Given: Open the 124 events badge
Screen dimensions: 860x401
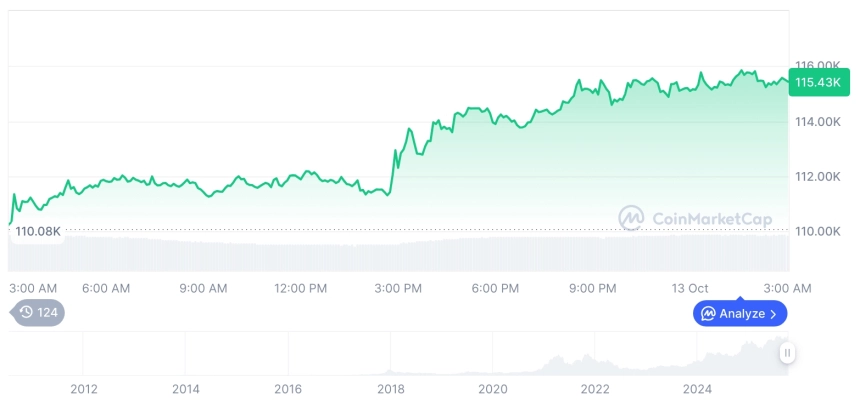Looking at the screenshot, I should pos(39,313).
